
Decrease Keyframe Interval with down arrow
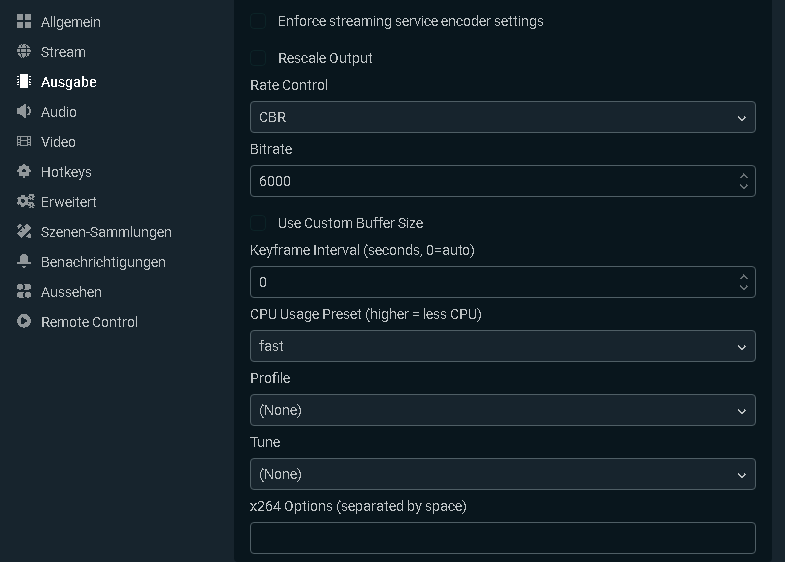point(743,287)
